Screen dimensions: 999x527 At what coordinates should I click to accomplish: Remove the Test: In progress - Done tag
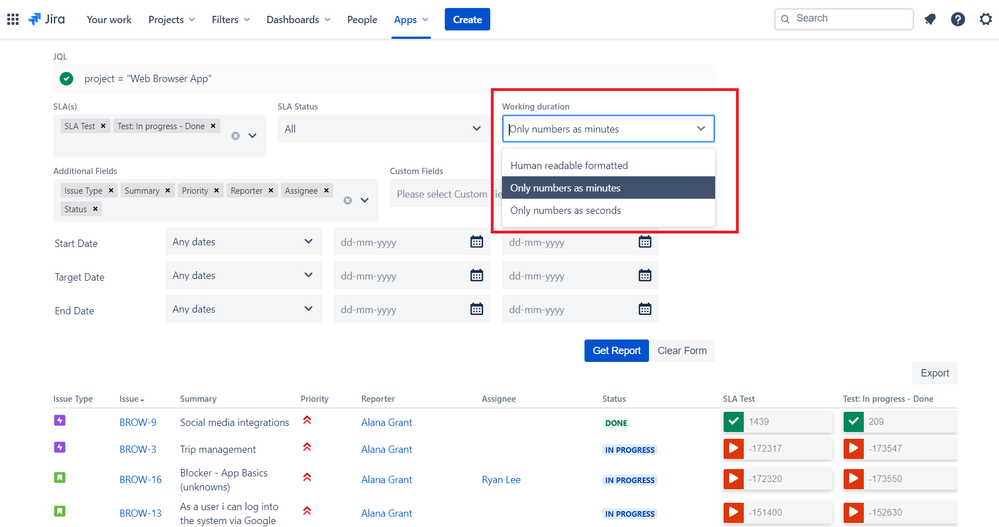pos(213,126)
